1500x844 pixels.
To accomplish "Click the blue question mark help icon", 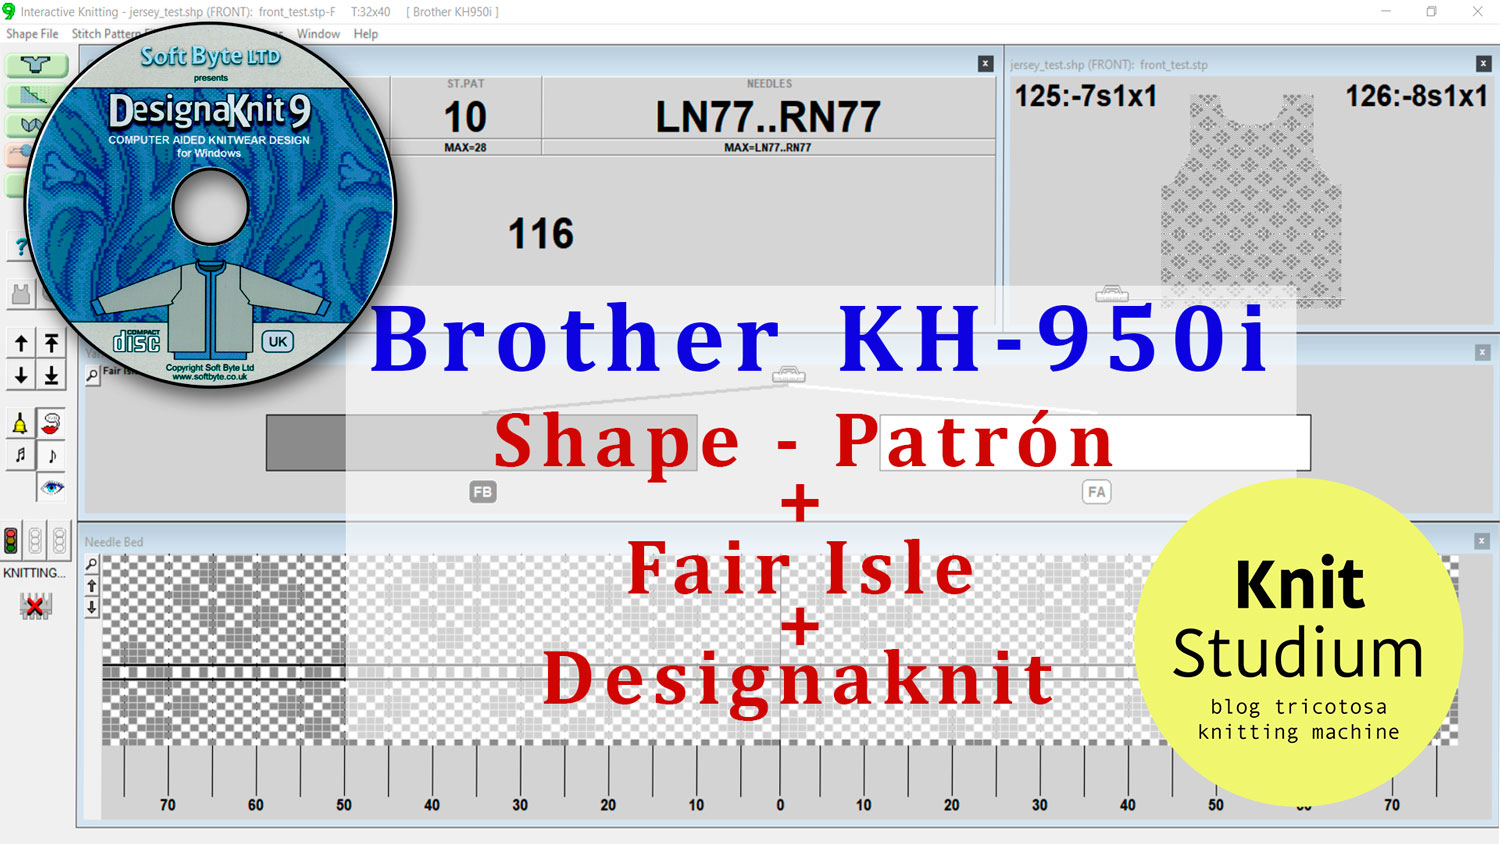I will click(x=20, y=247).
